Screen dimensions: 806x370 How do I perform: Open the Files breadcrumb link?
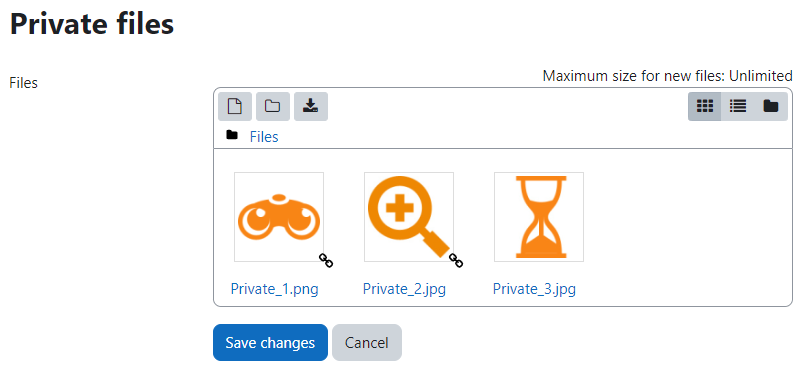click(264, 137)
